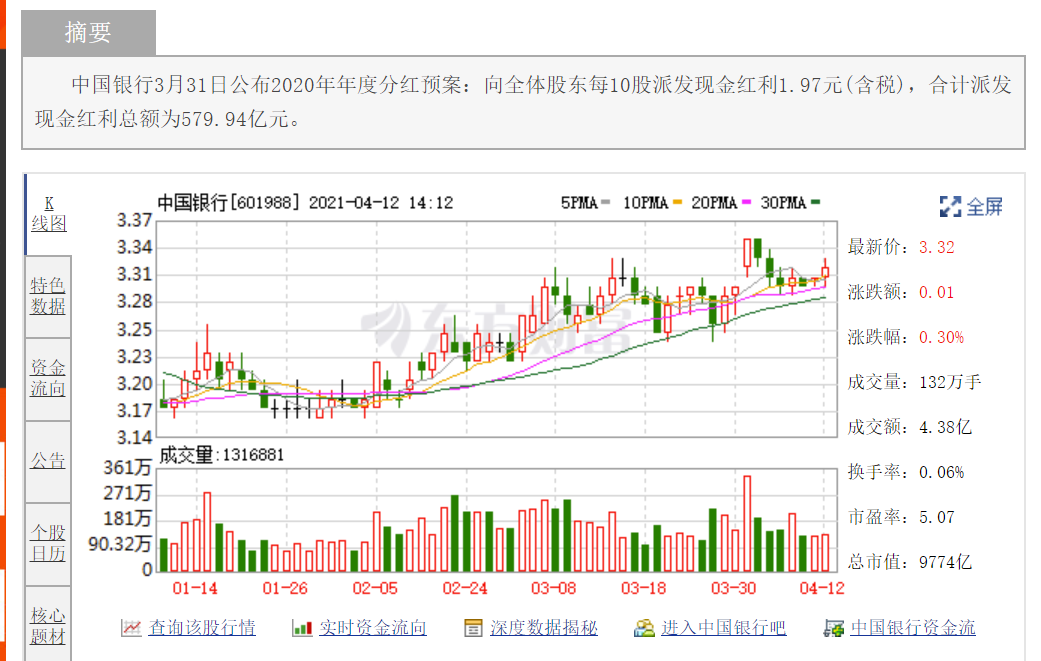Click the 成交额 value 4.38亿

pyautogui.click(x=945, y=427)
